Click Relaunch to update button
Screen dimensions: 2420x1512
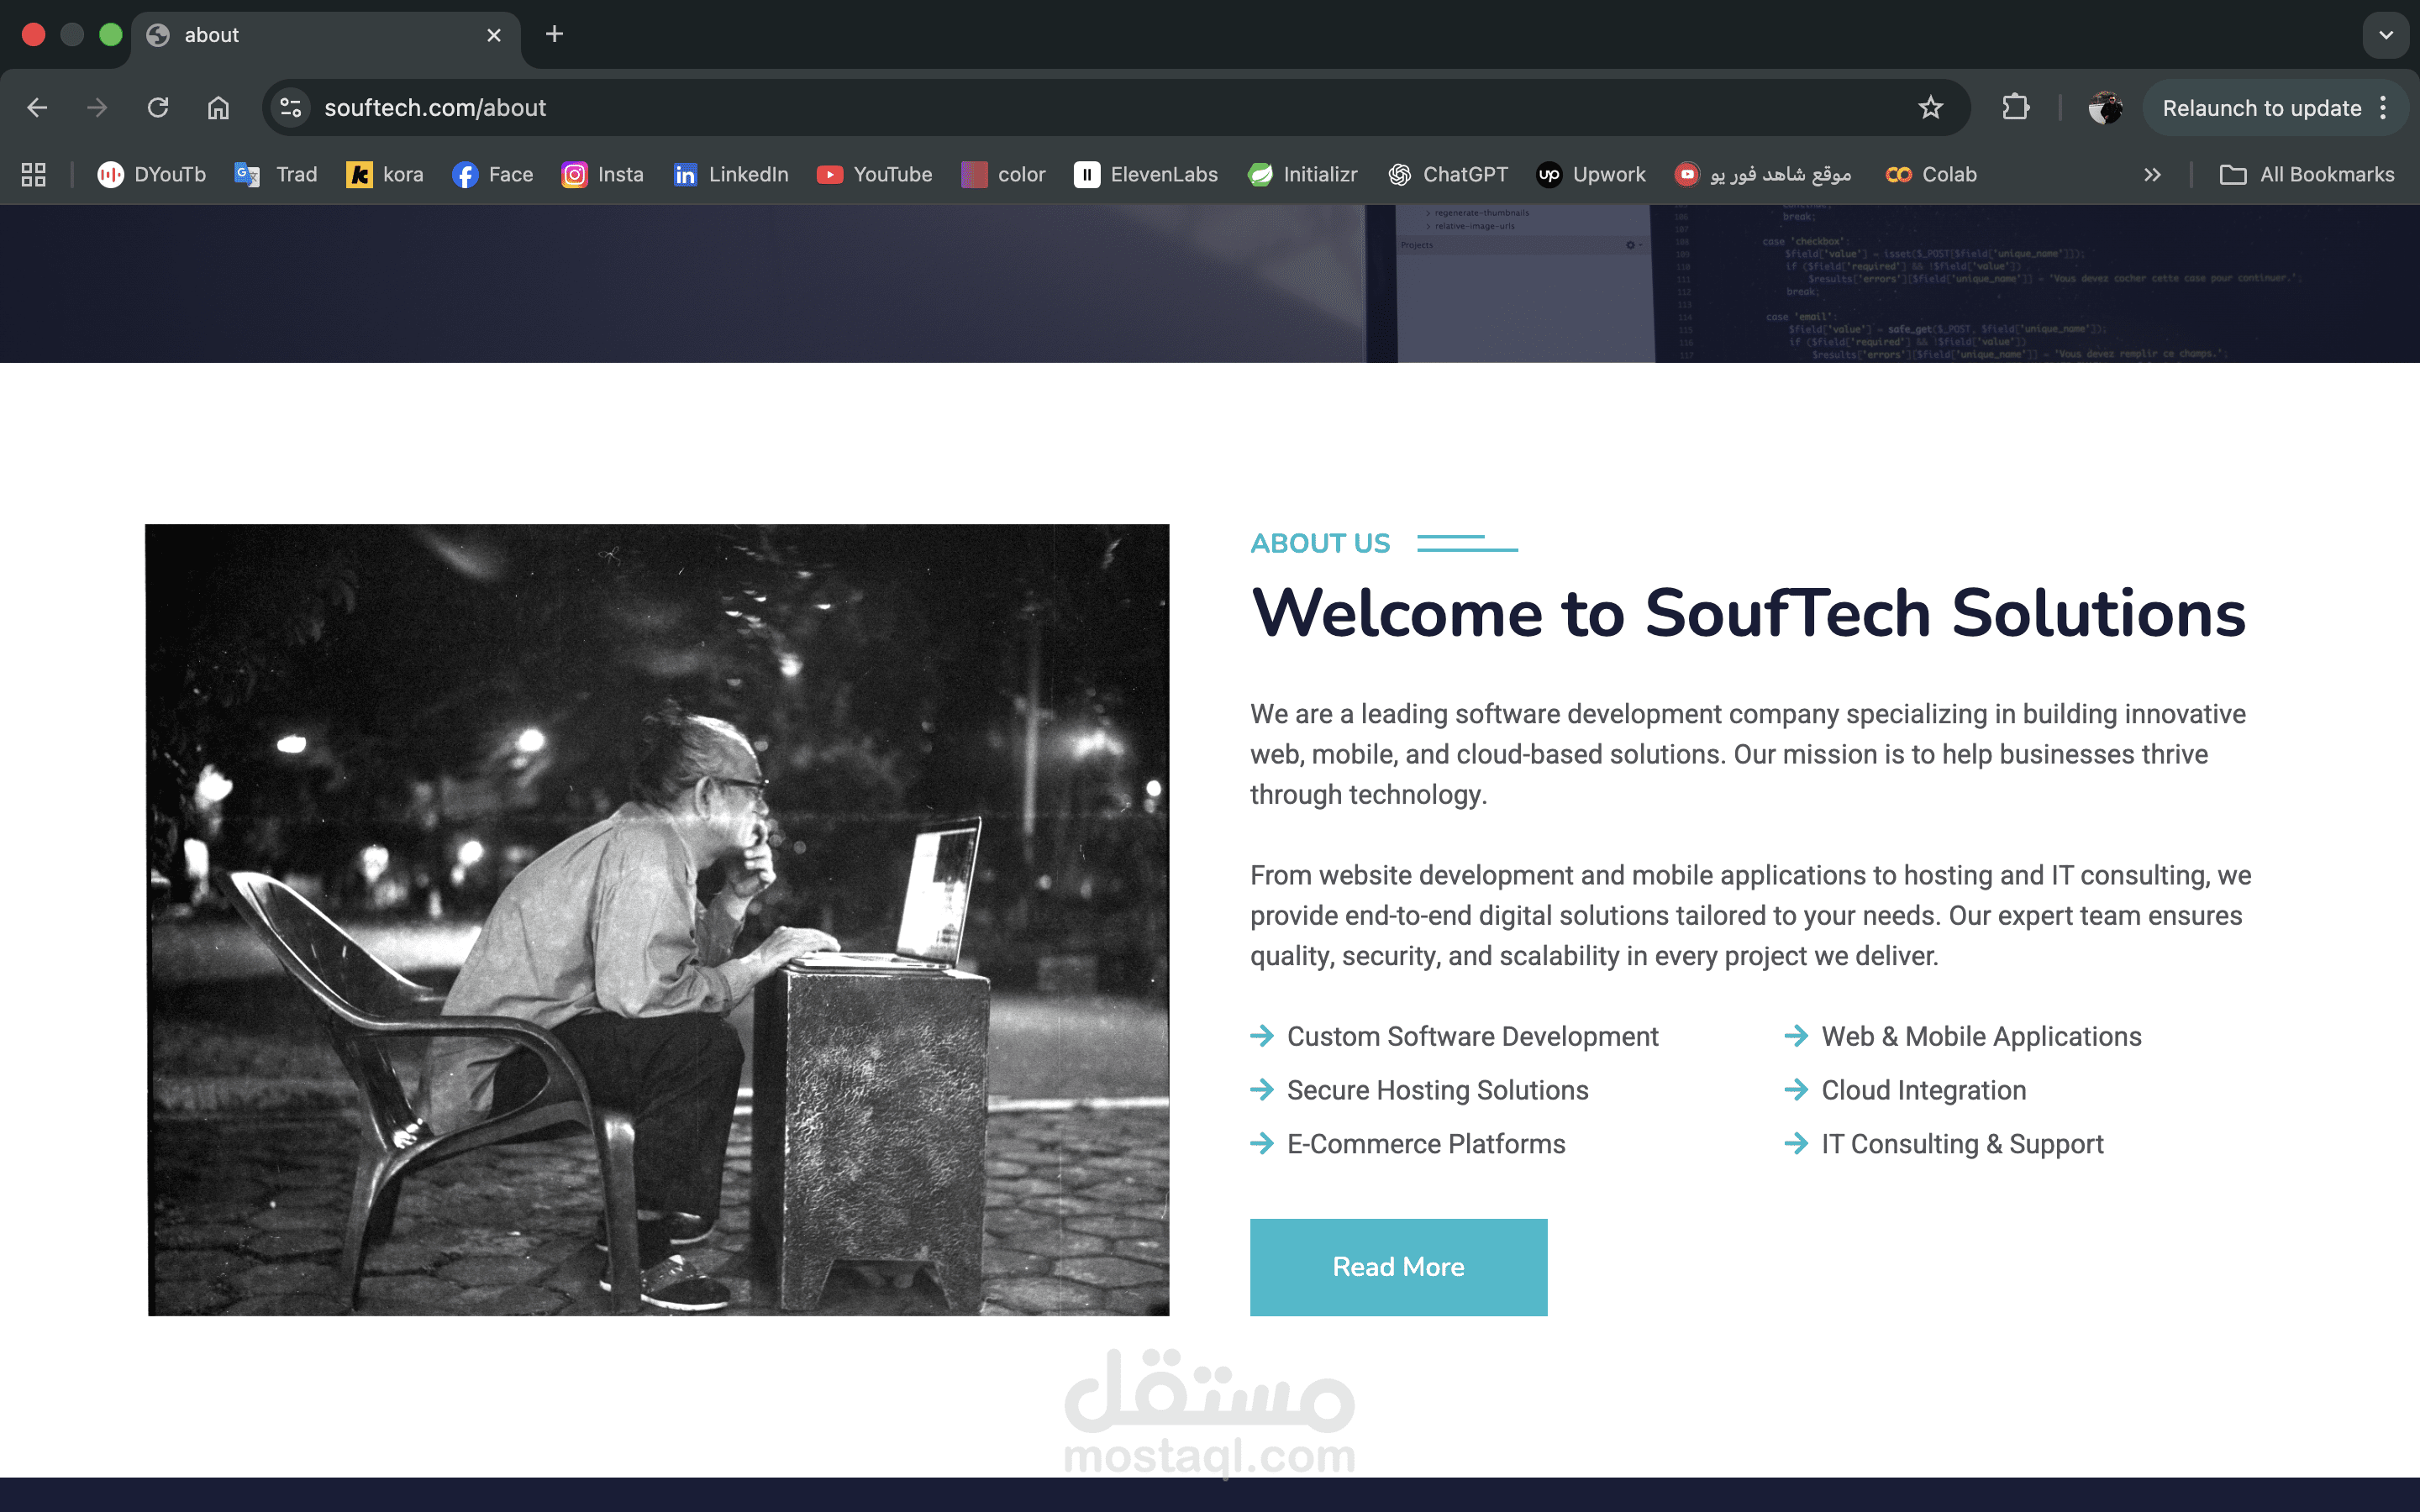click(2261, 108)
